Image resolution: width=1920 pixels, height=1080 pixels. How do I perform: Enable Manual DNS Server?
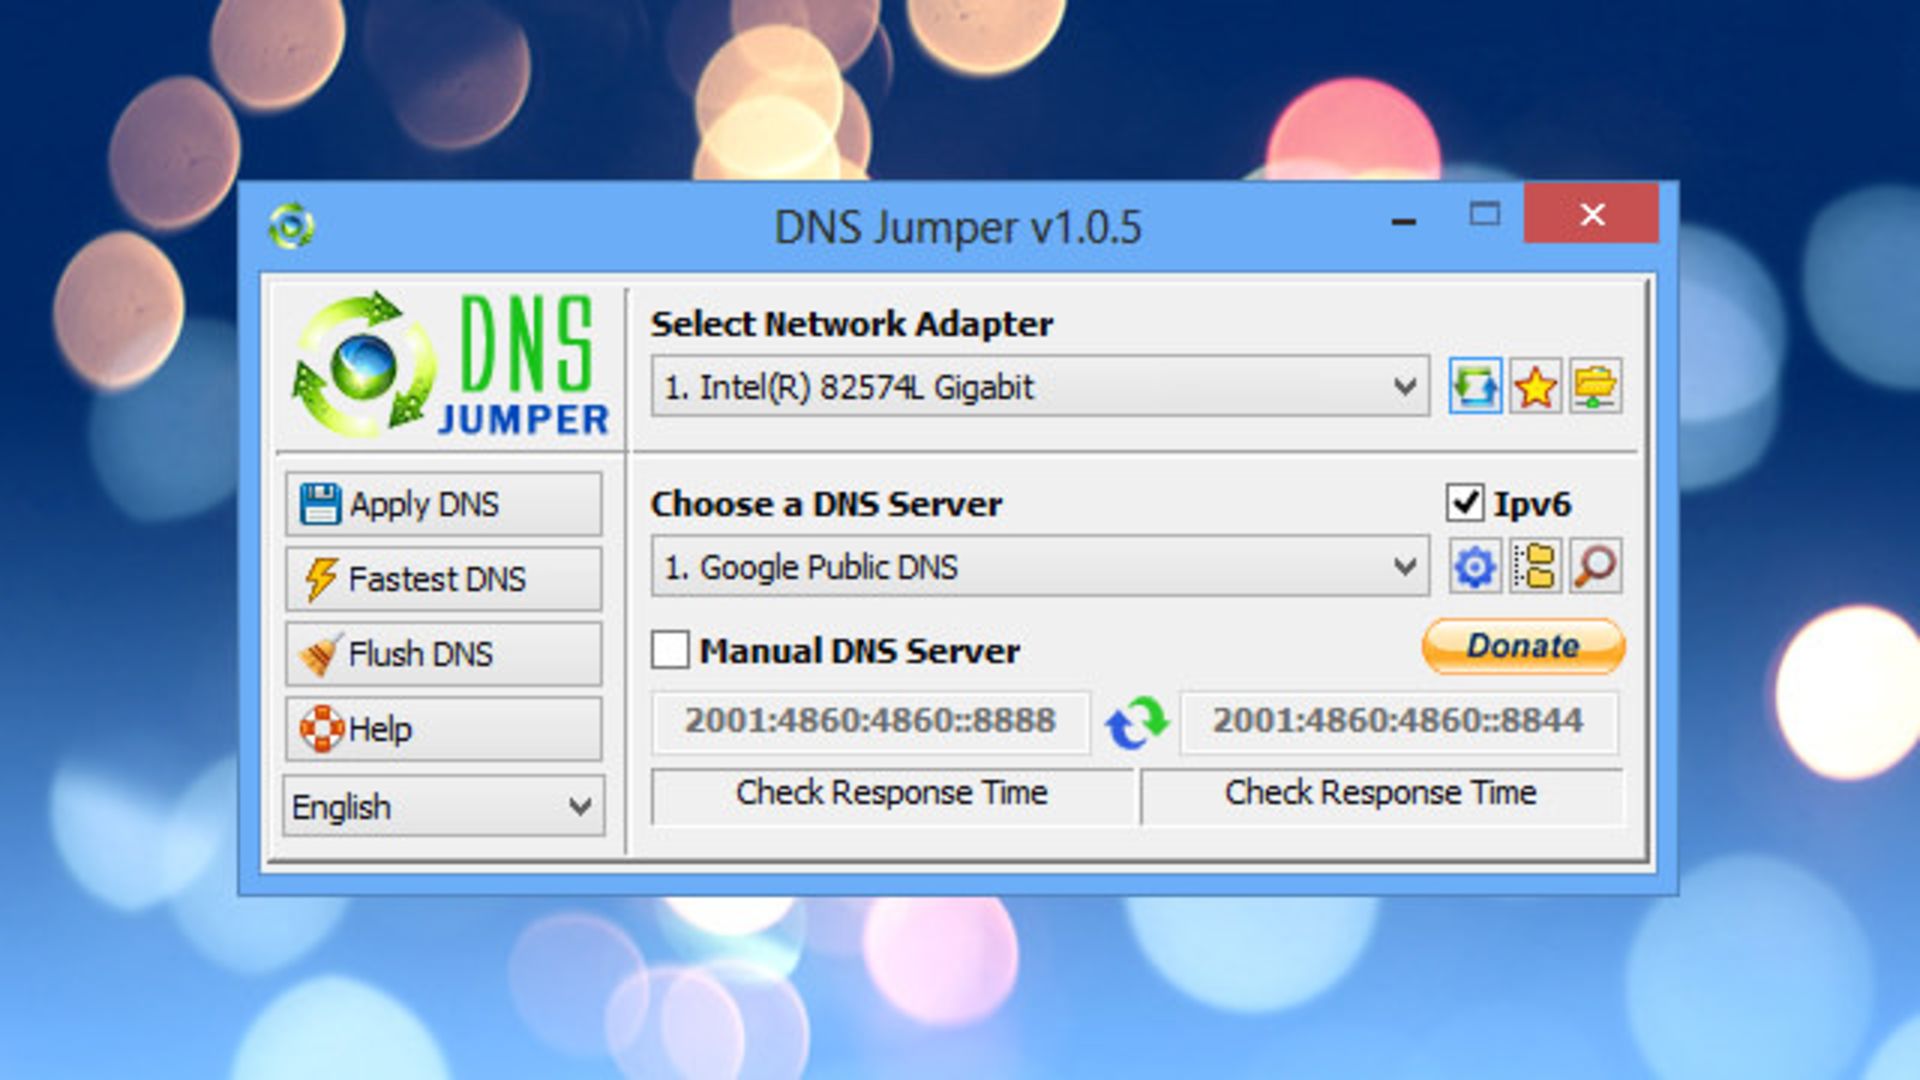pos(671,650)
